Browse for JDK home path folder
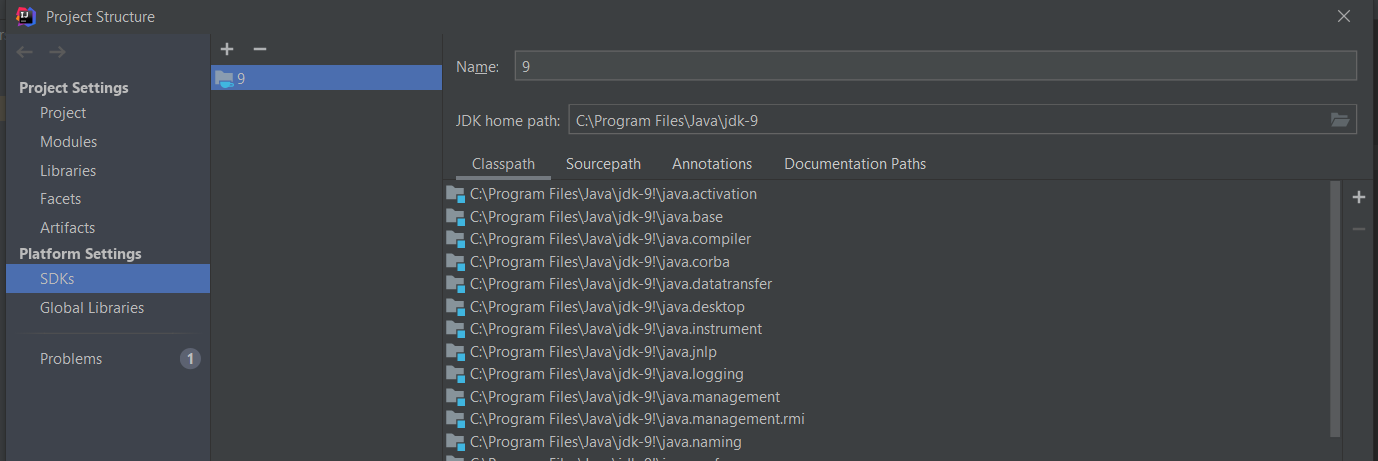The height and width of the screenshot is (461, 1378). pos(1340,120)
